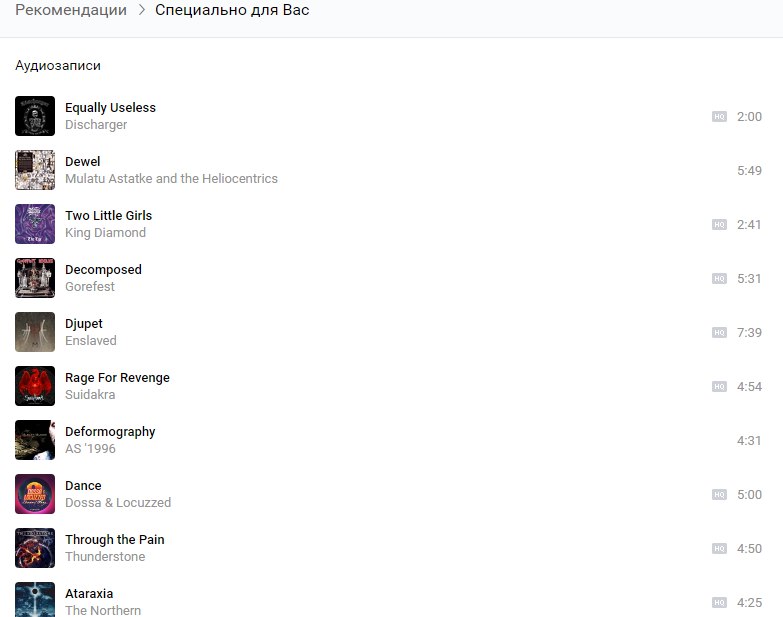Open Mulatu Astatke and the Heliocentrics artist
This screenshot has height=617, width=783.
pos(171,179)
